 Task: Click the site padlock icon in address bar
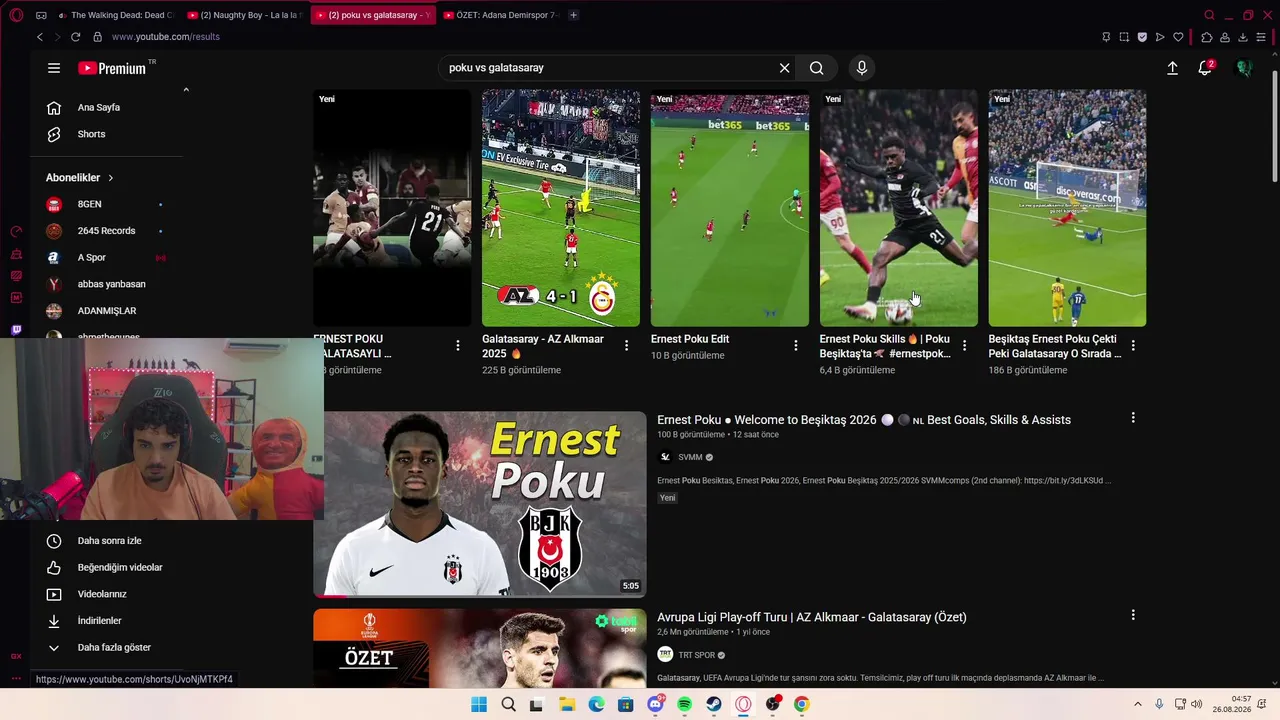pos(97,37)
